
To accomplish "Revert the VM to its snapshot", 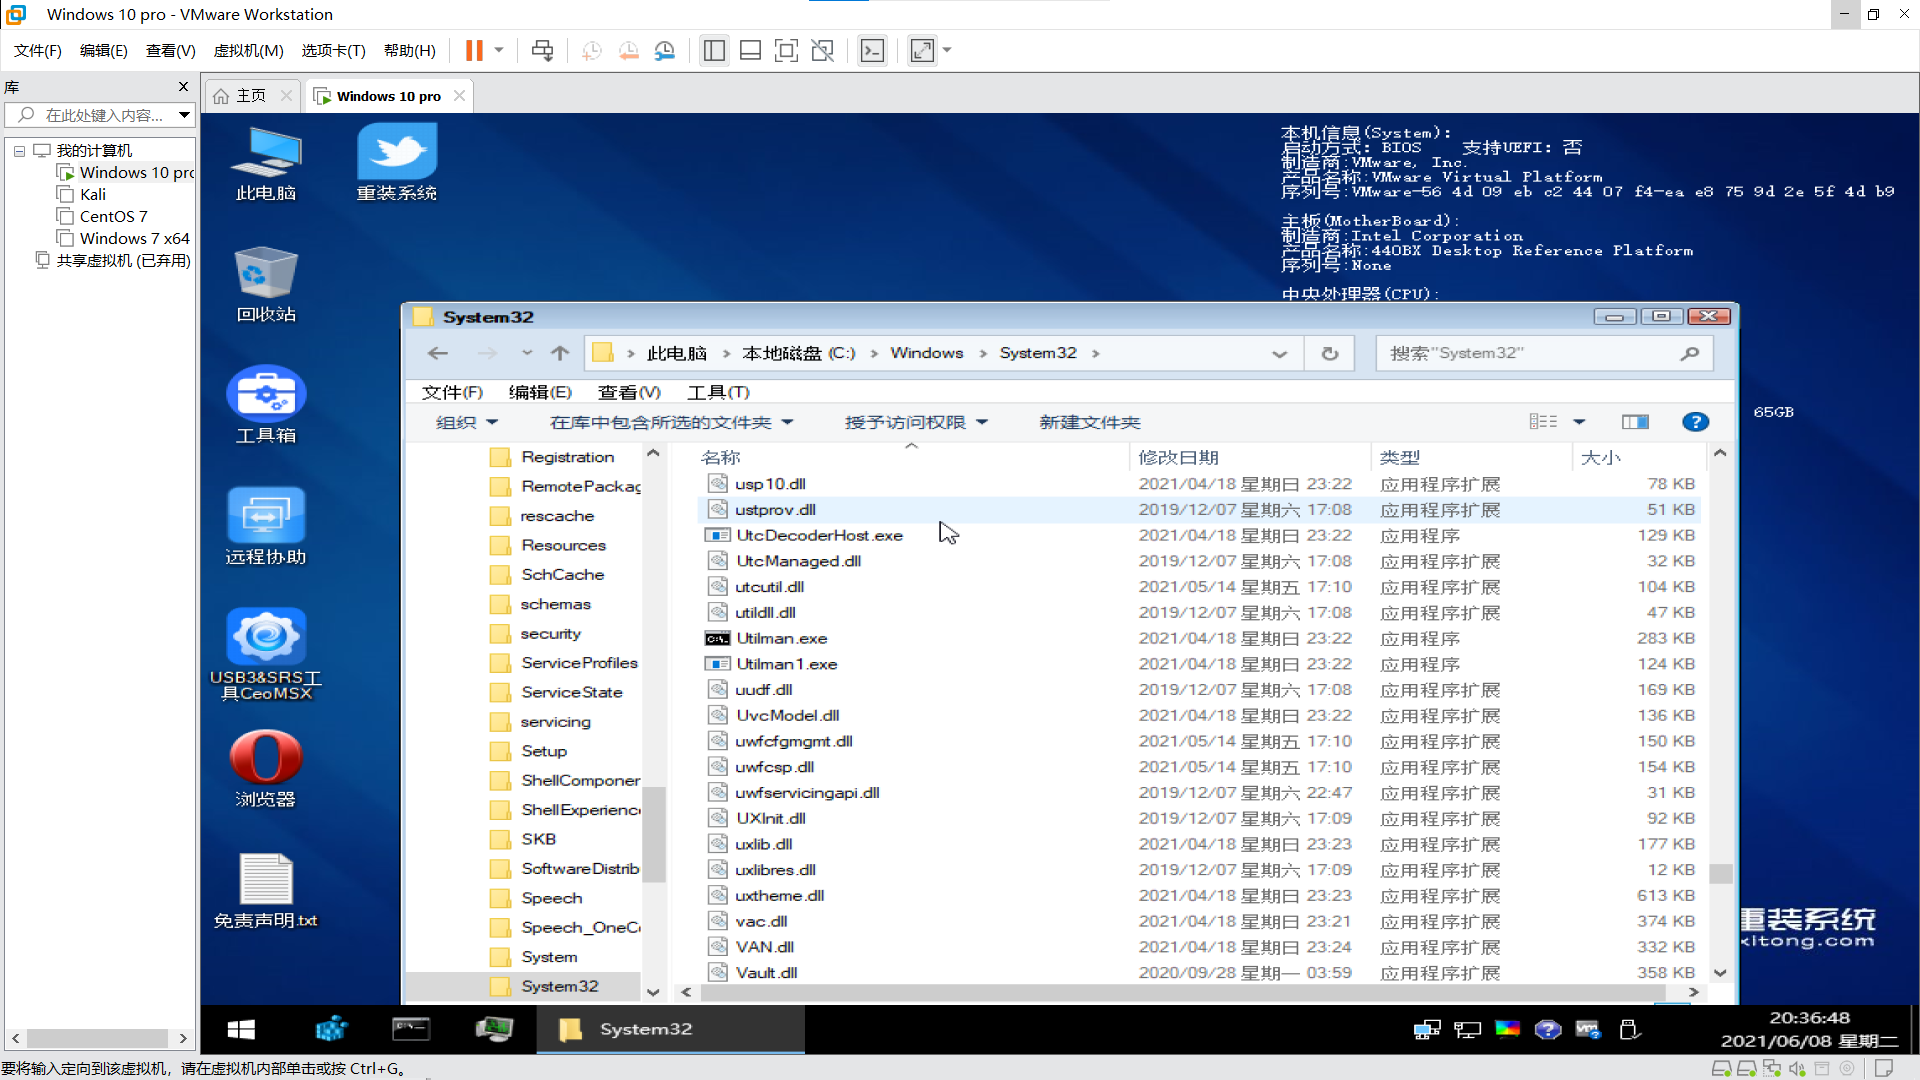I will pos(629,50).
